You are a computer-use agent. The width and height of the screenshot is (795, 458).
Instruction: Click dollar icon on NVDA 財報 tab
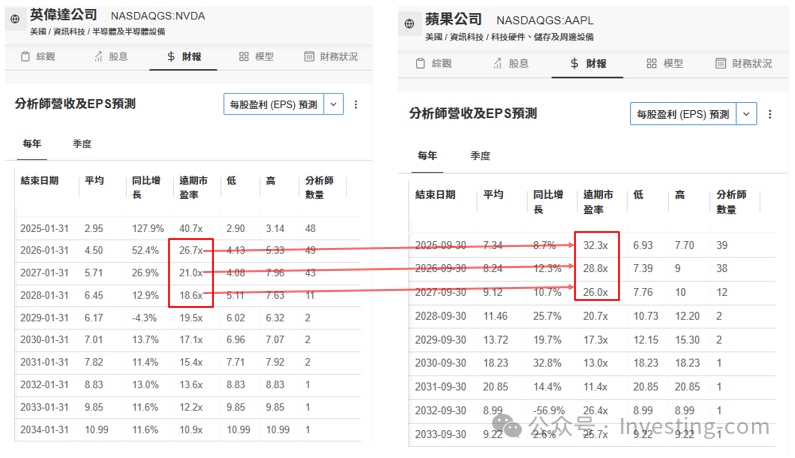[x=171, y=56]
